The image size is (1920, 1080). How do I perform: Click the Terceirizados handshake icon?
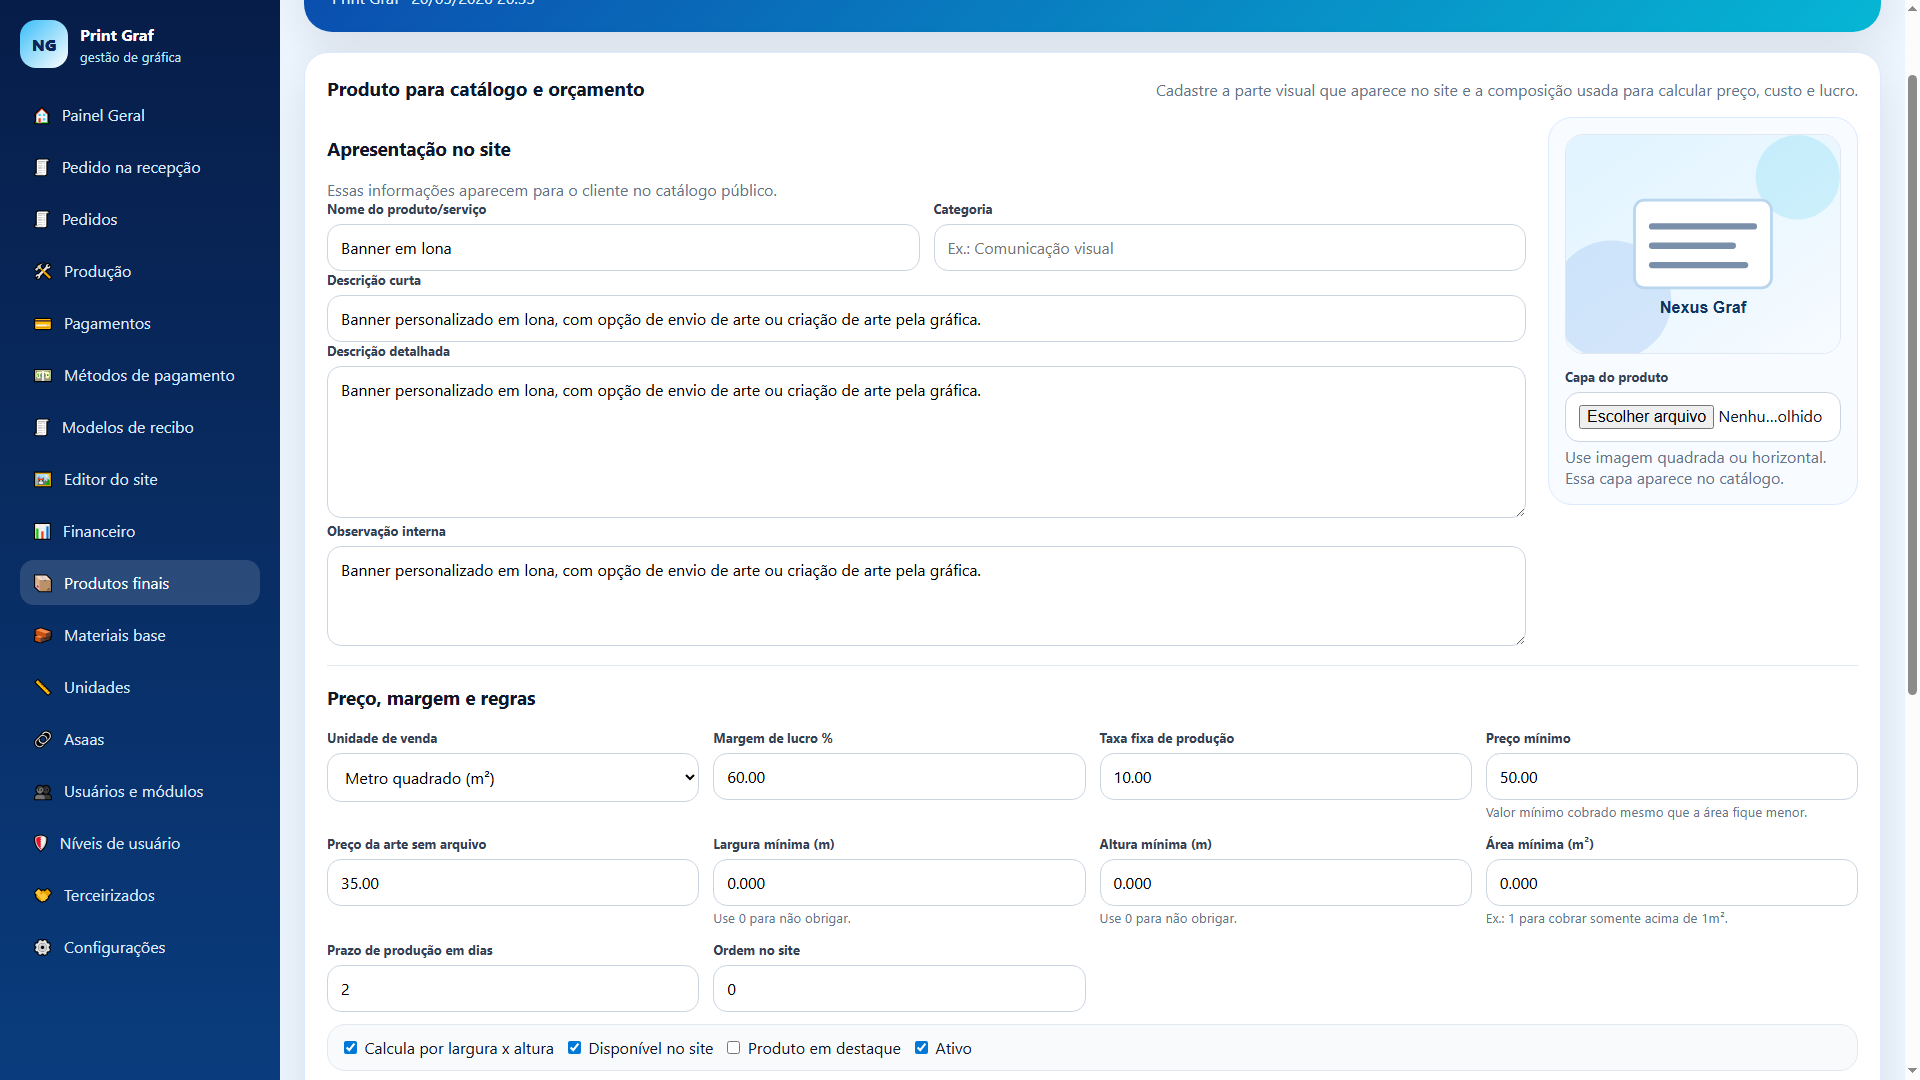coord(43,896)
